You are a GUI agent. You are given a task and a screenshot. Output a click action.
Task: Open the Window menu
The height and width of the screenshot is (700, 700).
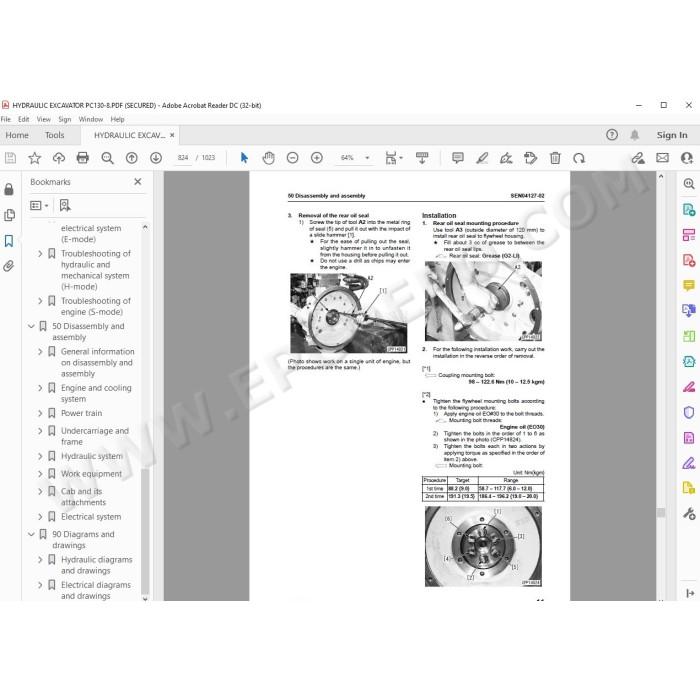(91, 120)
